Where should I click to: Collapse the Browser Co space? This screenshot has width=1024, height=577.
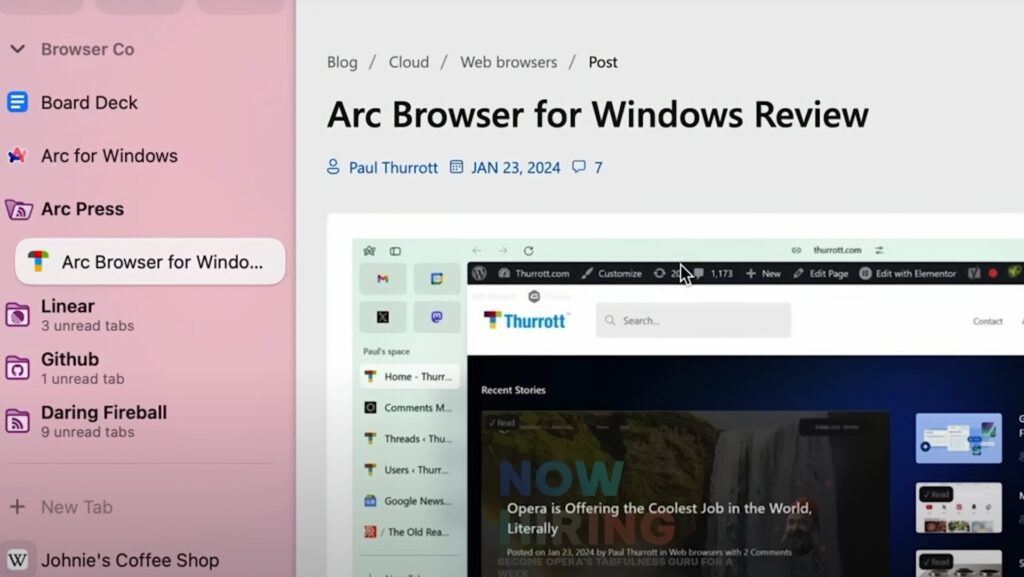pos(17,48)
